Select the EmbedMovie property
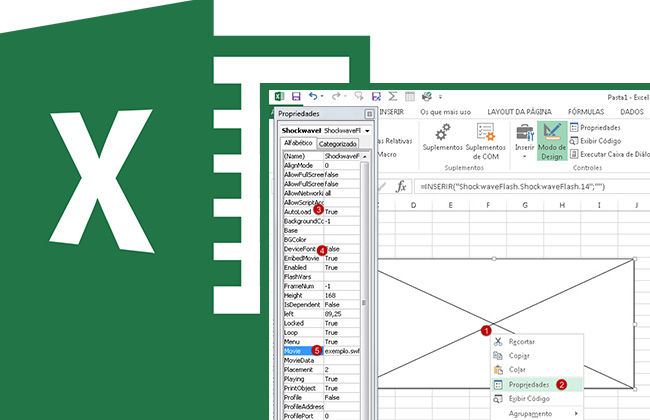Screen dimensions: 650x420 click(x=321, y=258)
